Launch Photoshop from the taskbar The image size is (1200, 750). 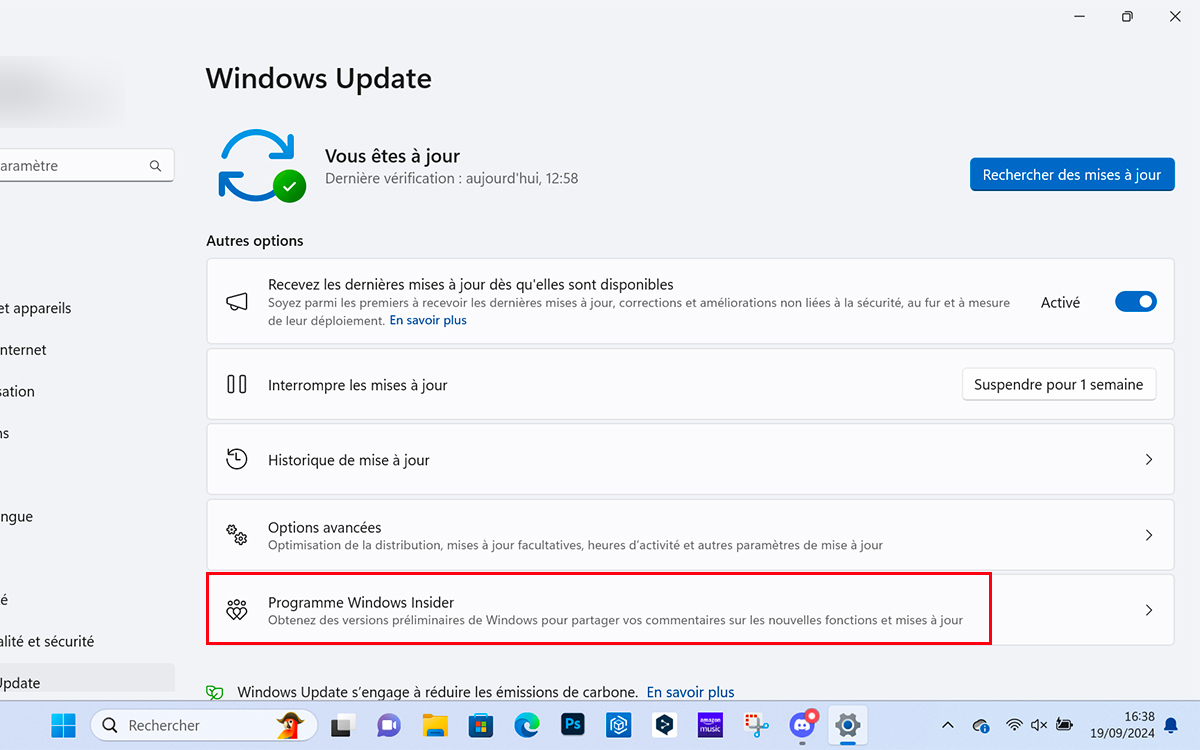point(573,725)
